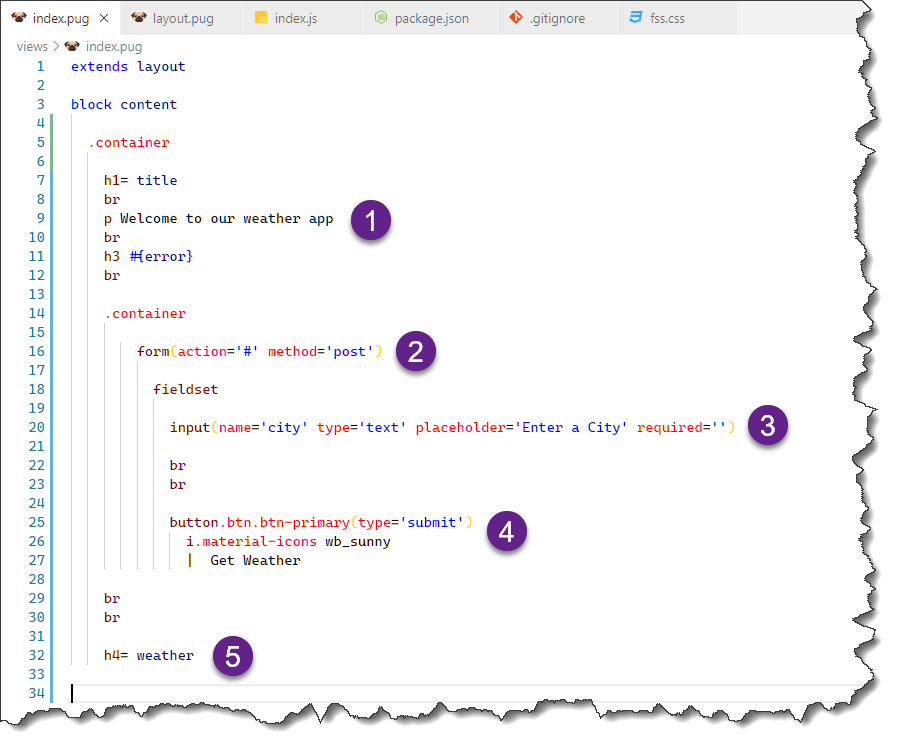Viewport: 898px width, 745px height.
Task: Open the package.json tab label
Action: point(431,18)
